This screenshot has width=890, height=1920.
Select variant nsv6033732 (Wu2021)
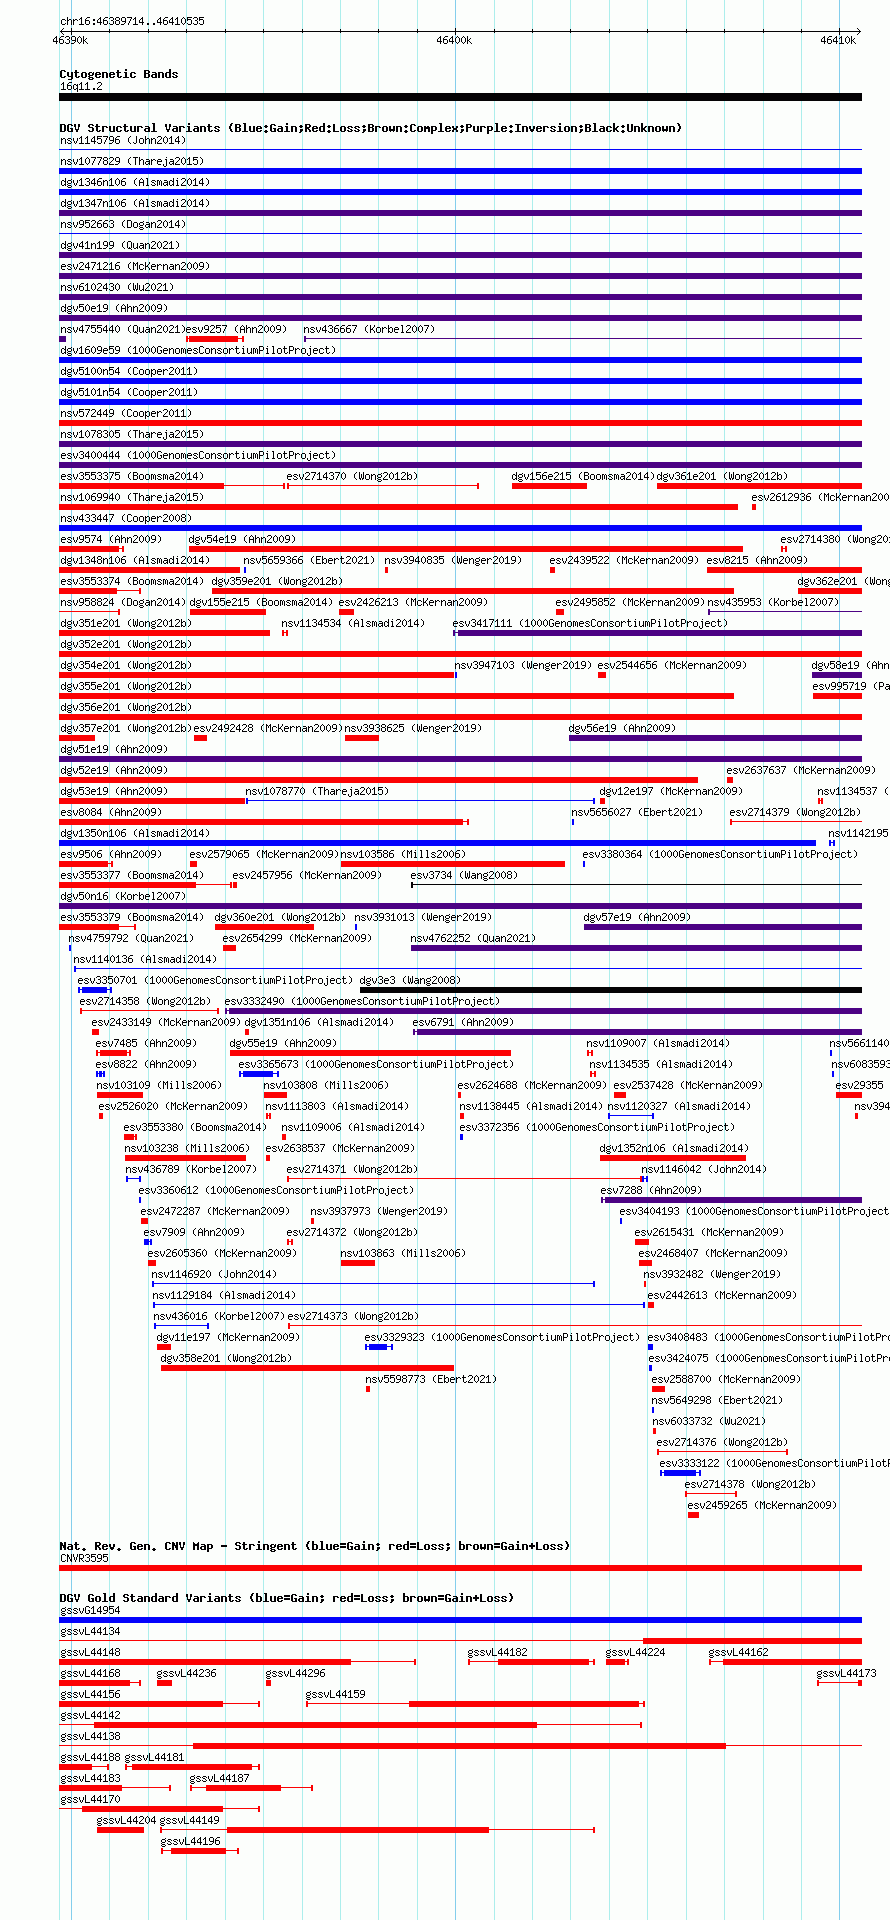709,1421
